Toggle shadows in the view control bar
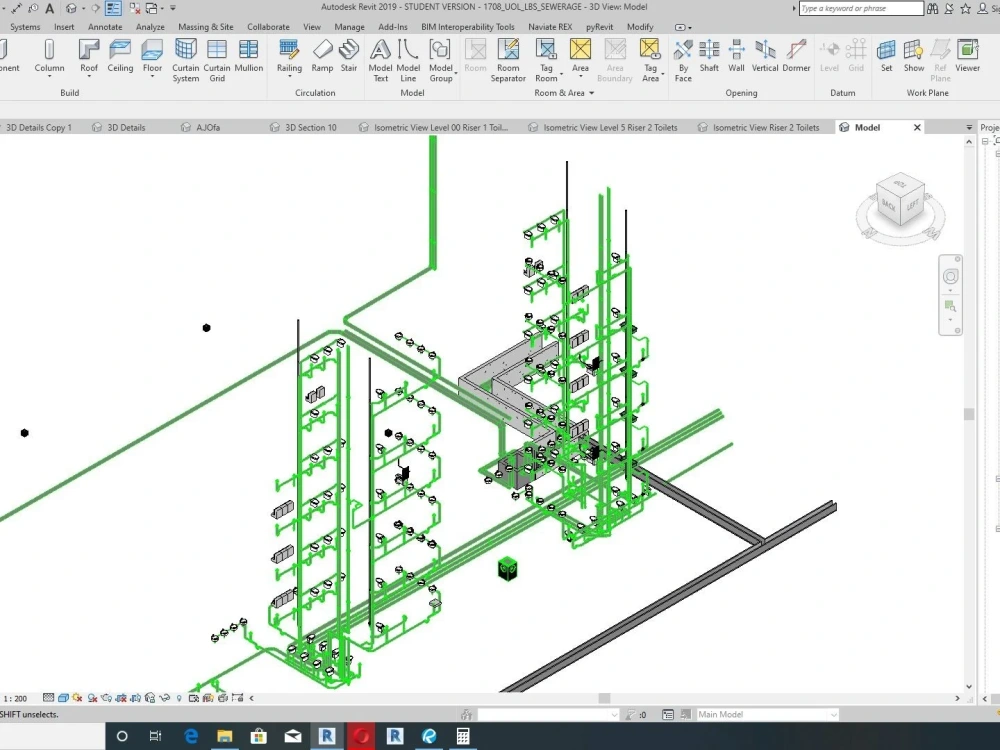This screenshot has width=1000, height=750. tap(92, 697)
